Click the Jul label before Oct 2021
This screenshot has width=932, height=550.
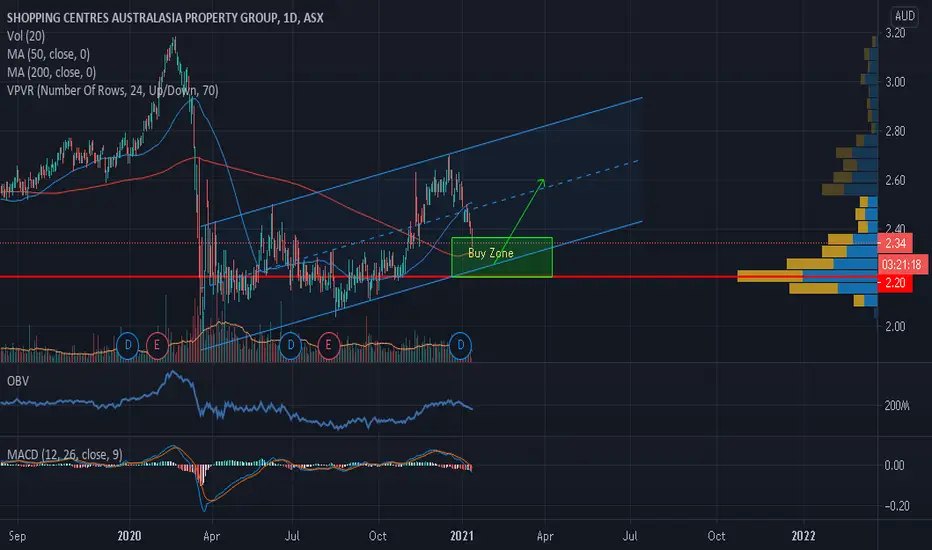pos(630,536)
